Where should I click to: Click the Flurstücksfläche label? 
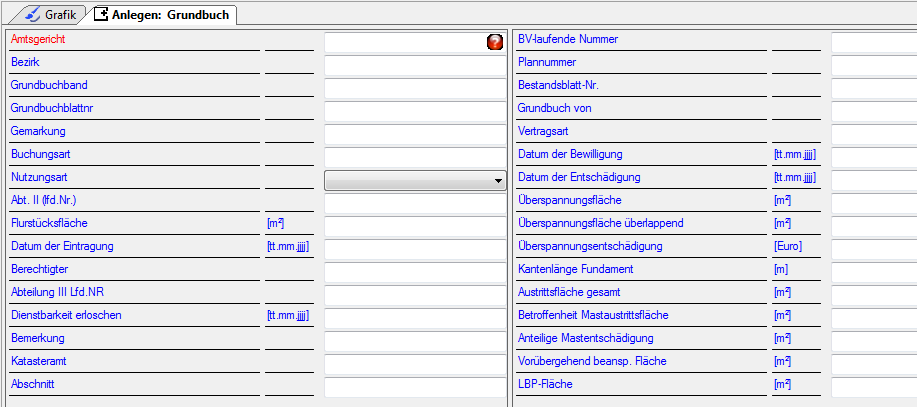[x=49, y=223]
